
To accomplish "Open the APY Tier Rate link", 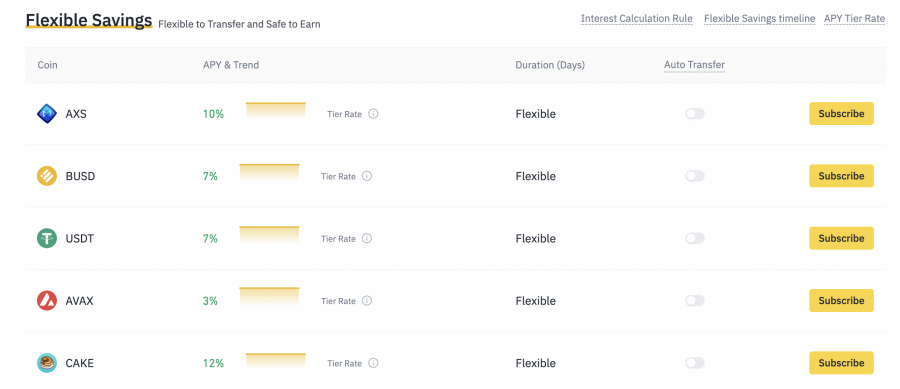I will 855,18.
